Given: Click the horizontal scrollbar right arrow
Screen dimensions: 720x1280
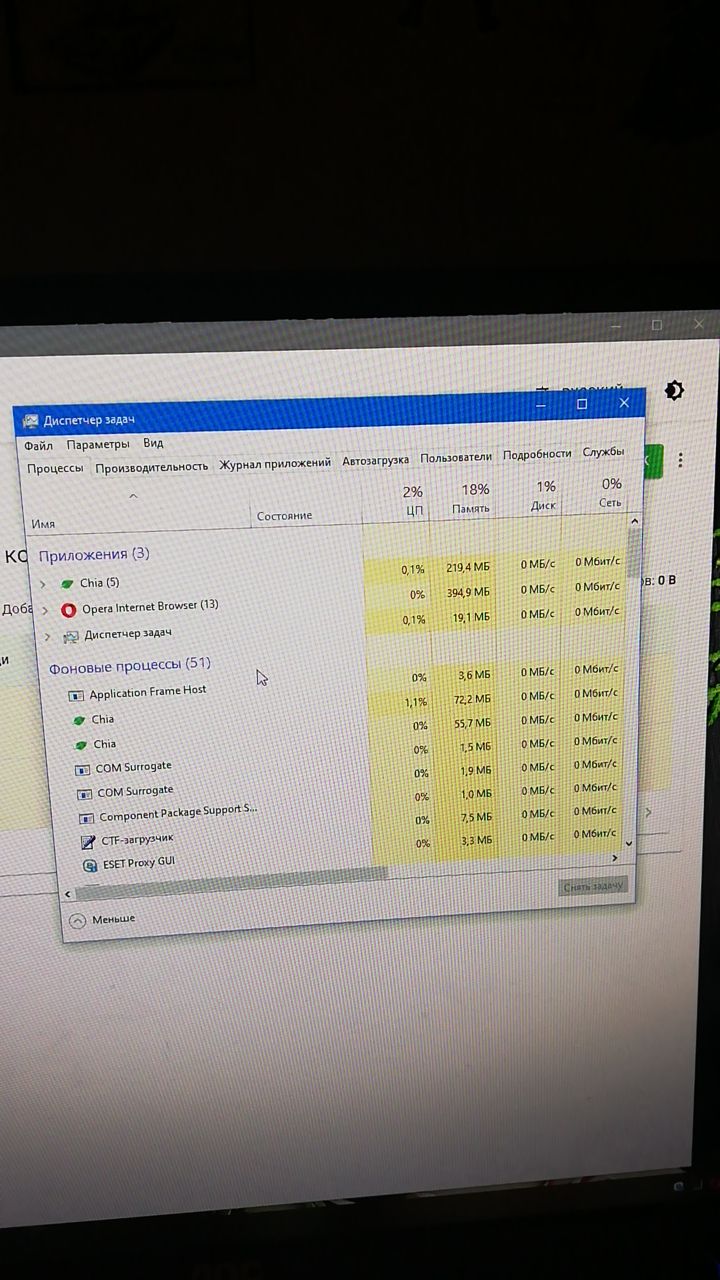Looking at the screenshot, I should coord(615,858).
